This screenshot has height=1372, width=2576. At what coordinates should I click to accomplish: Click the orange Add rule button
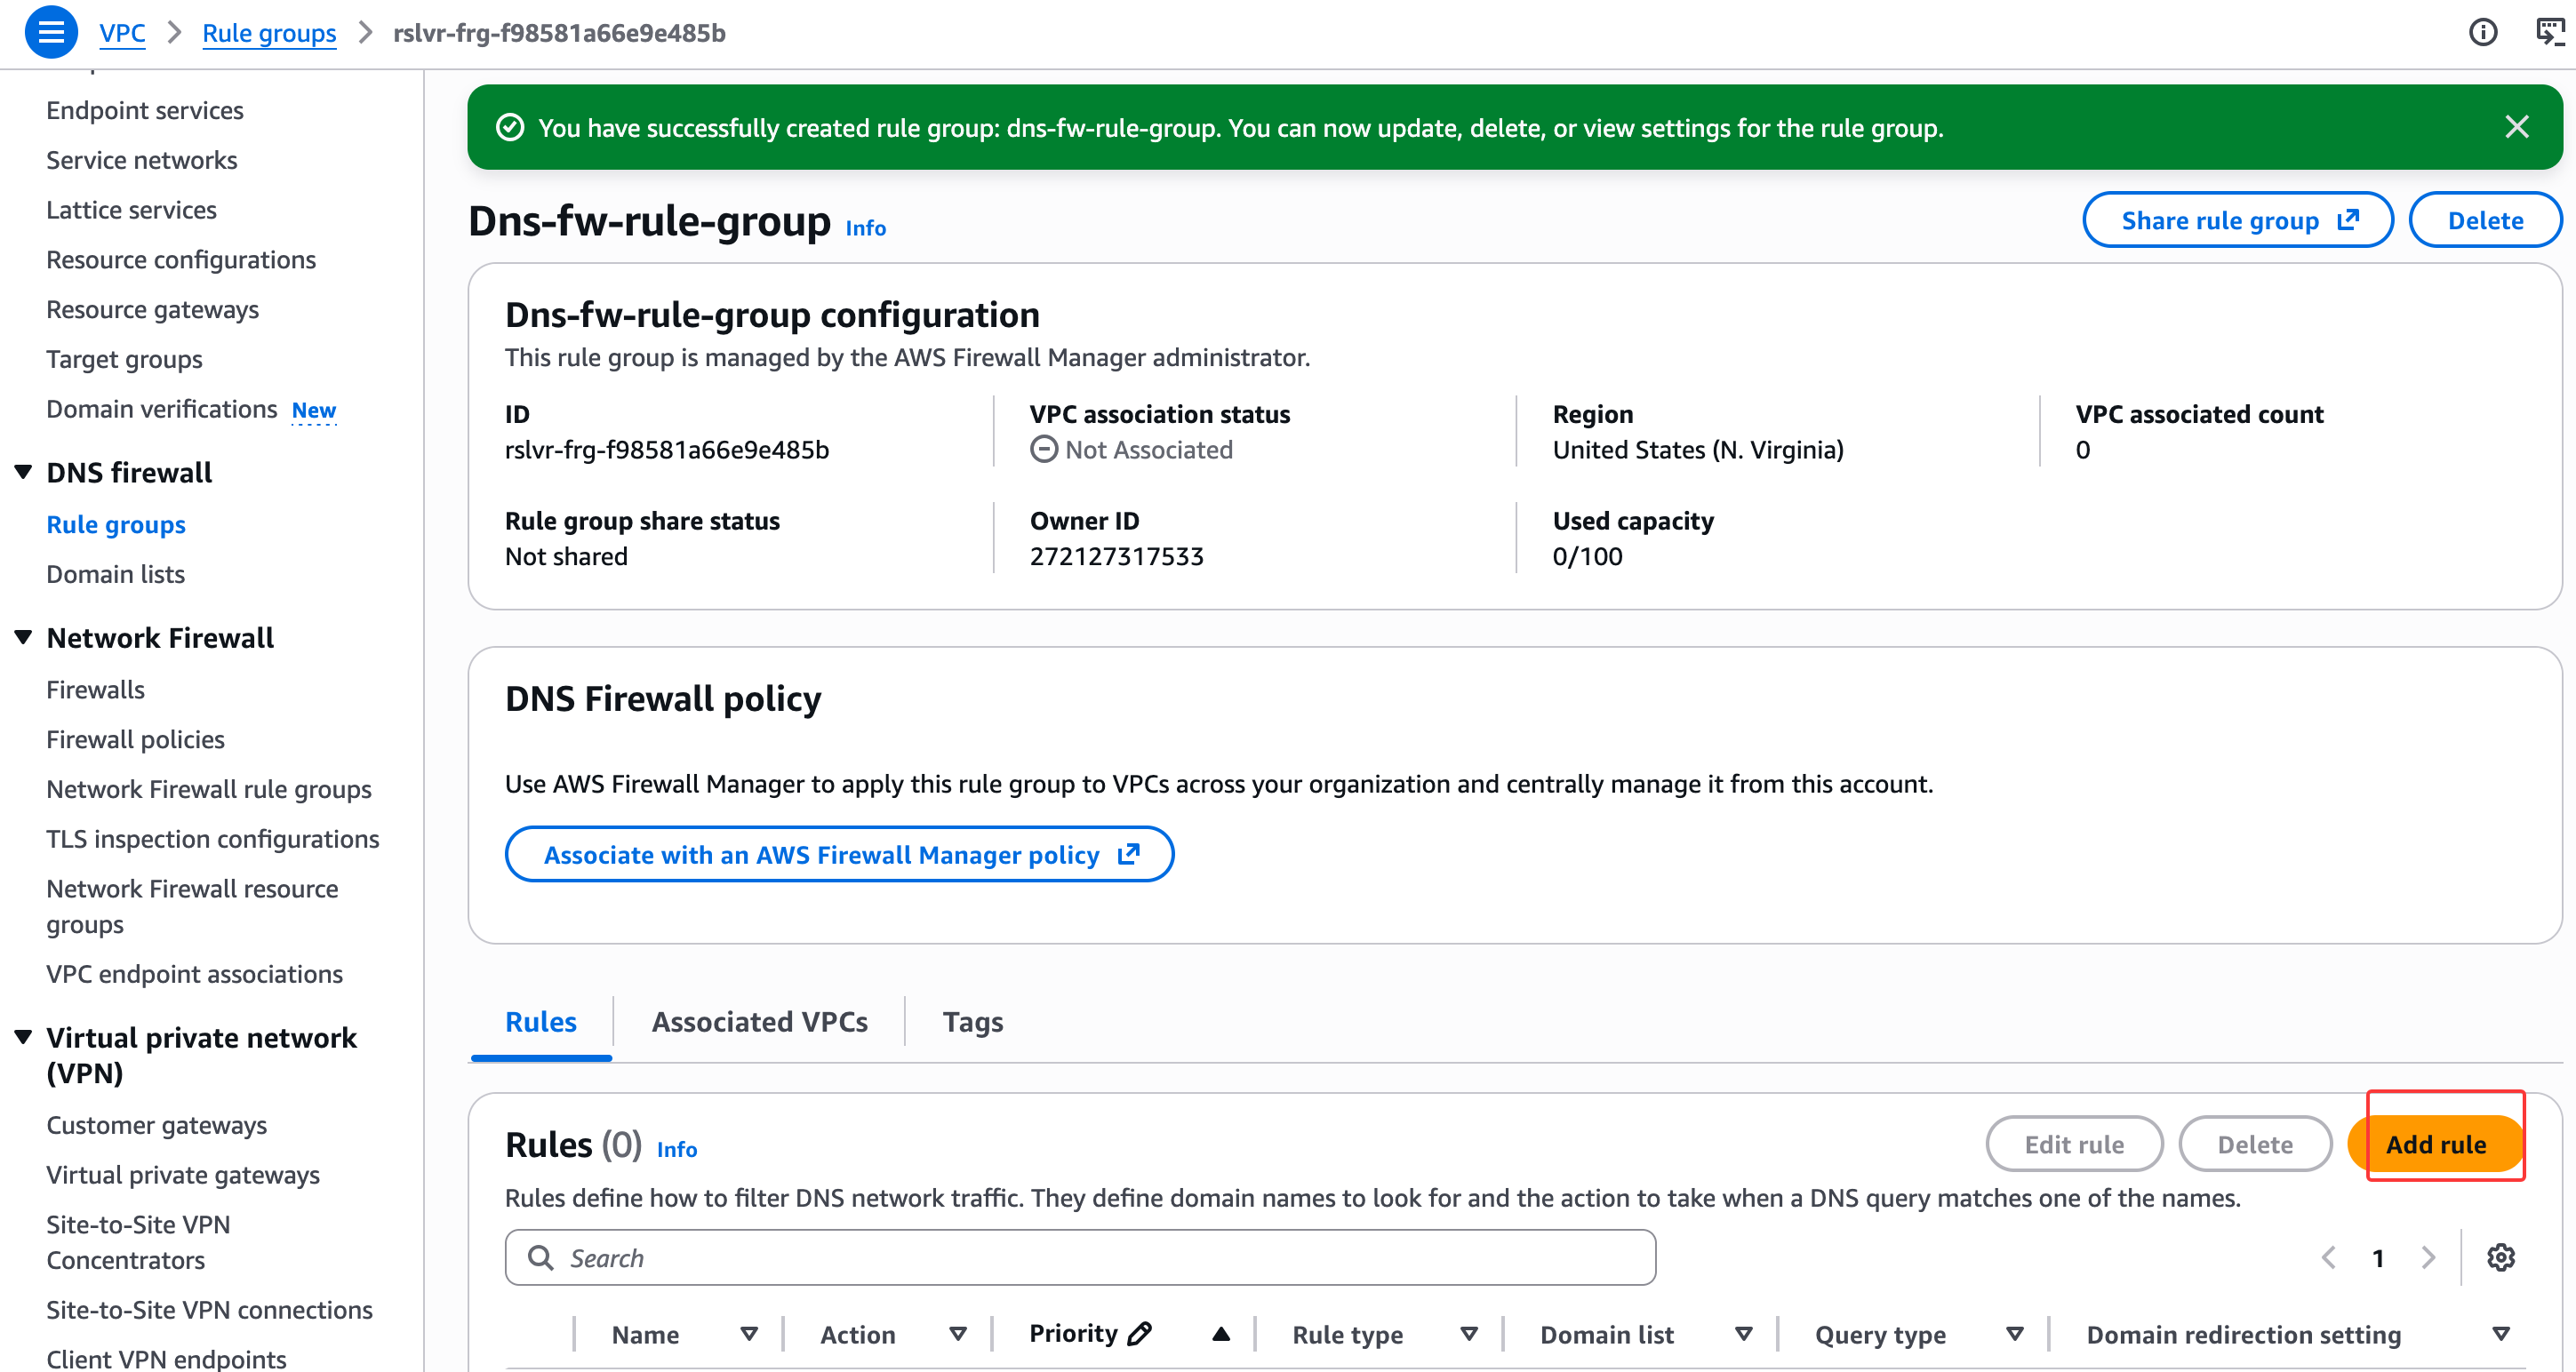tap(2435, 1144)
